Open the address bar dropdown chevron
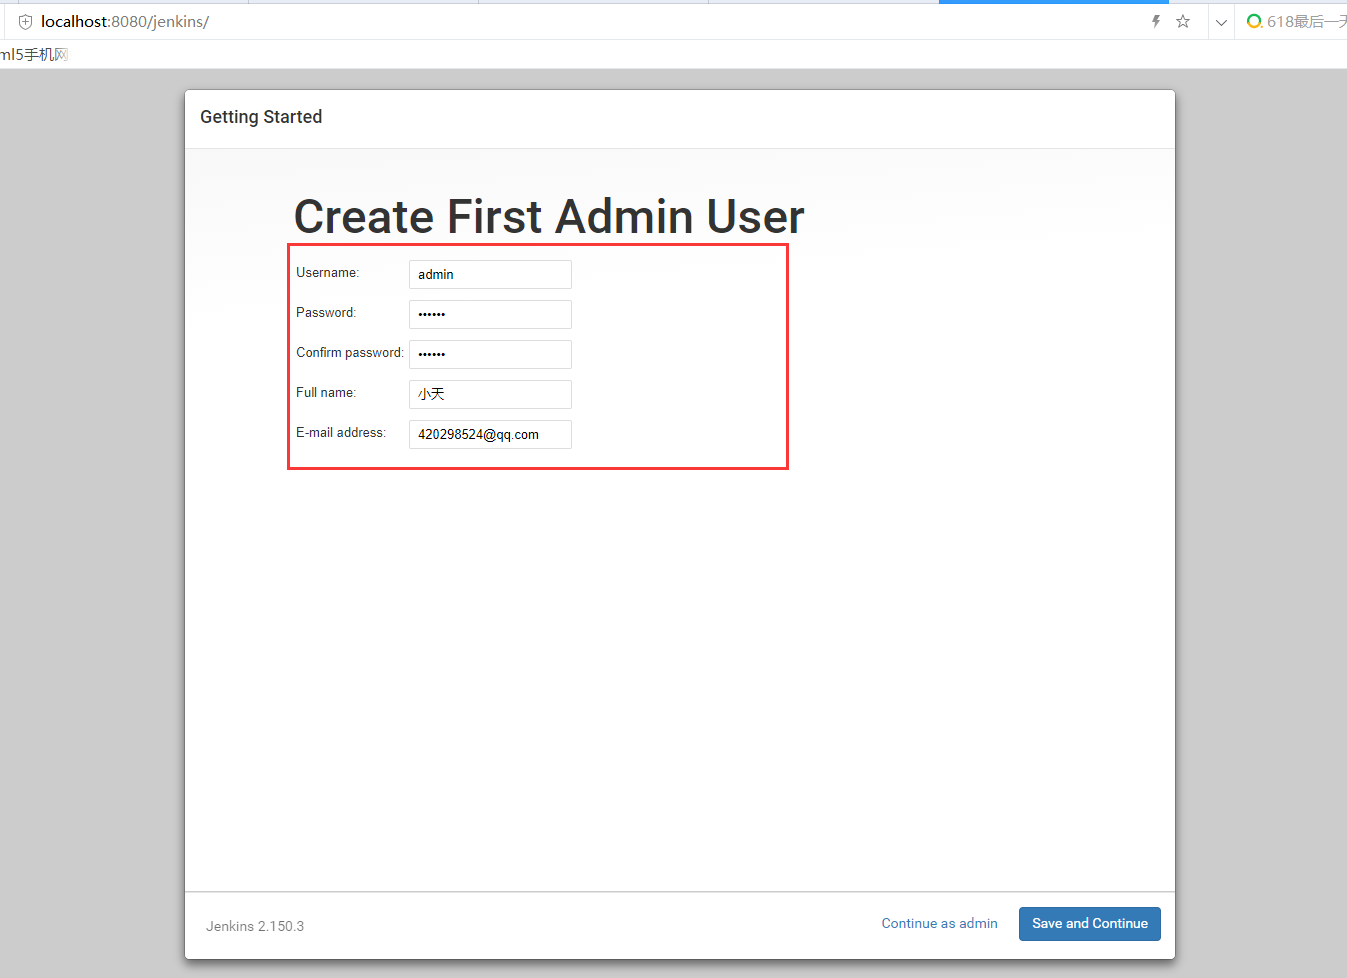This screenshot has width=1347, height=978. click(1221, 22)
